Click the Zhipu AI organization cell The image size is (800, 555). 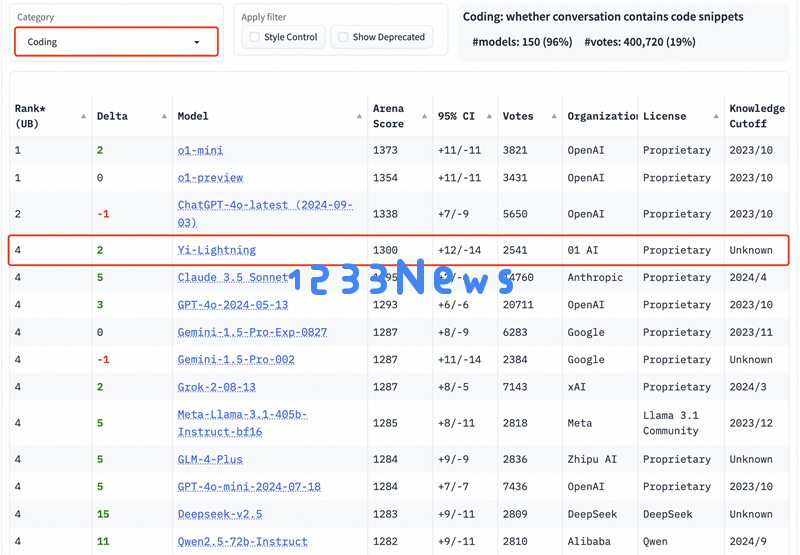(x=592, y=460)
